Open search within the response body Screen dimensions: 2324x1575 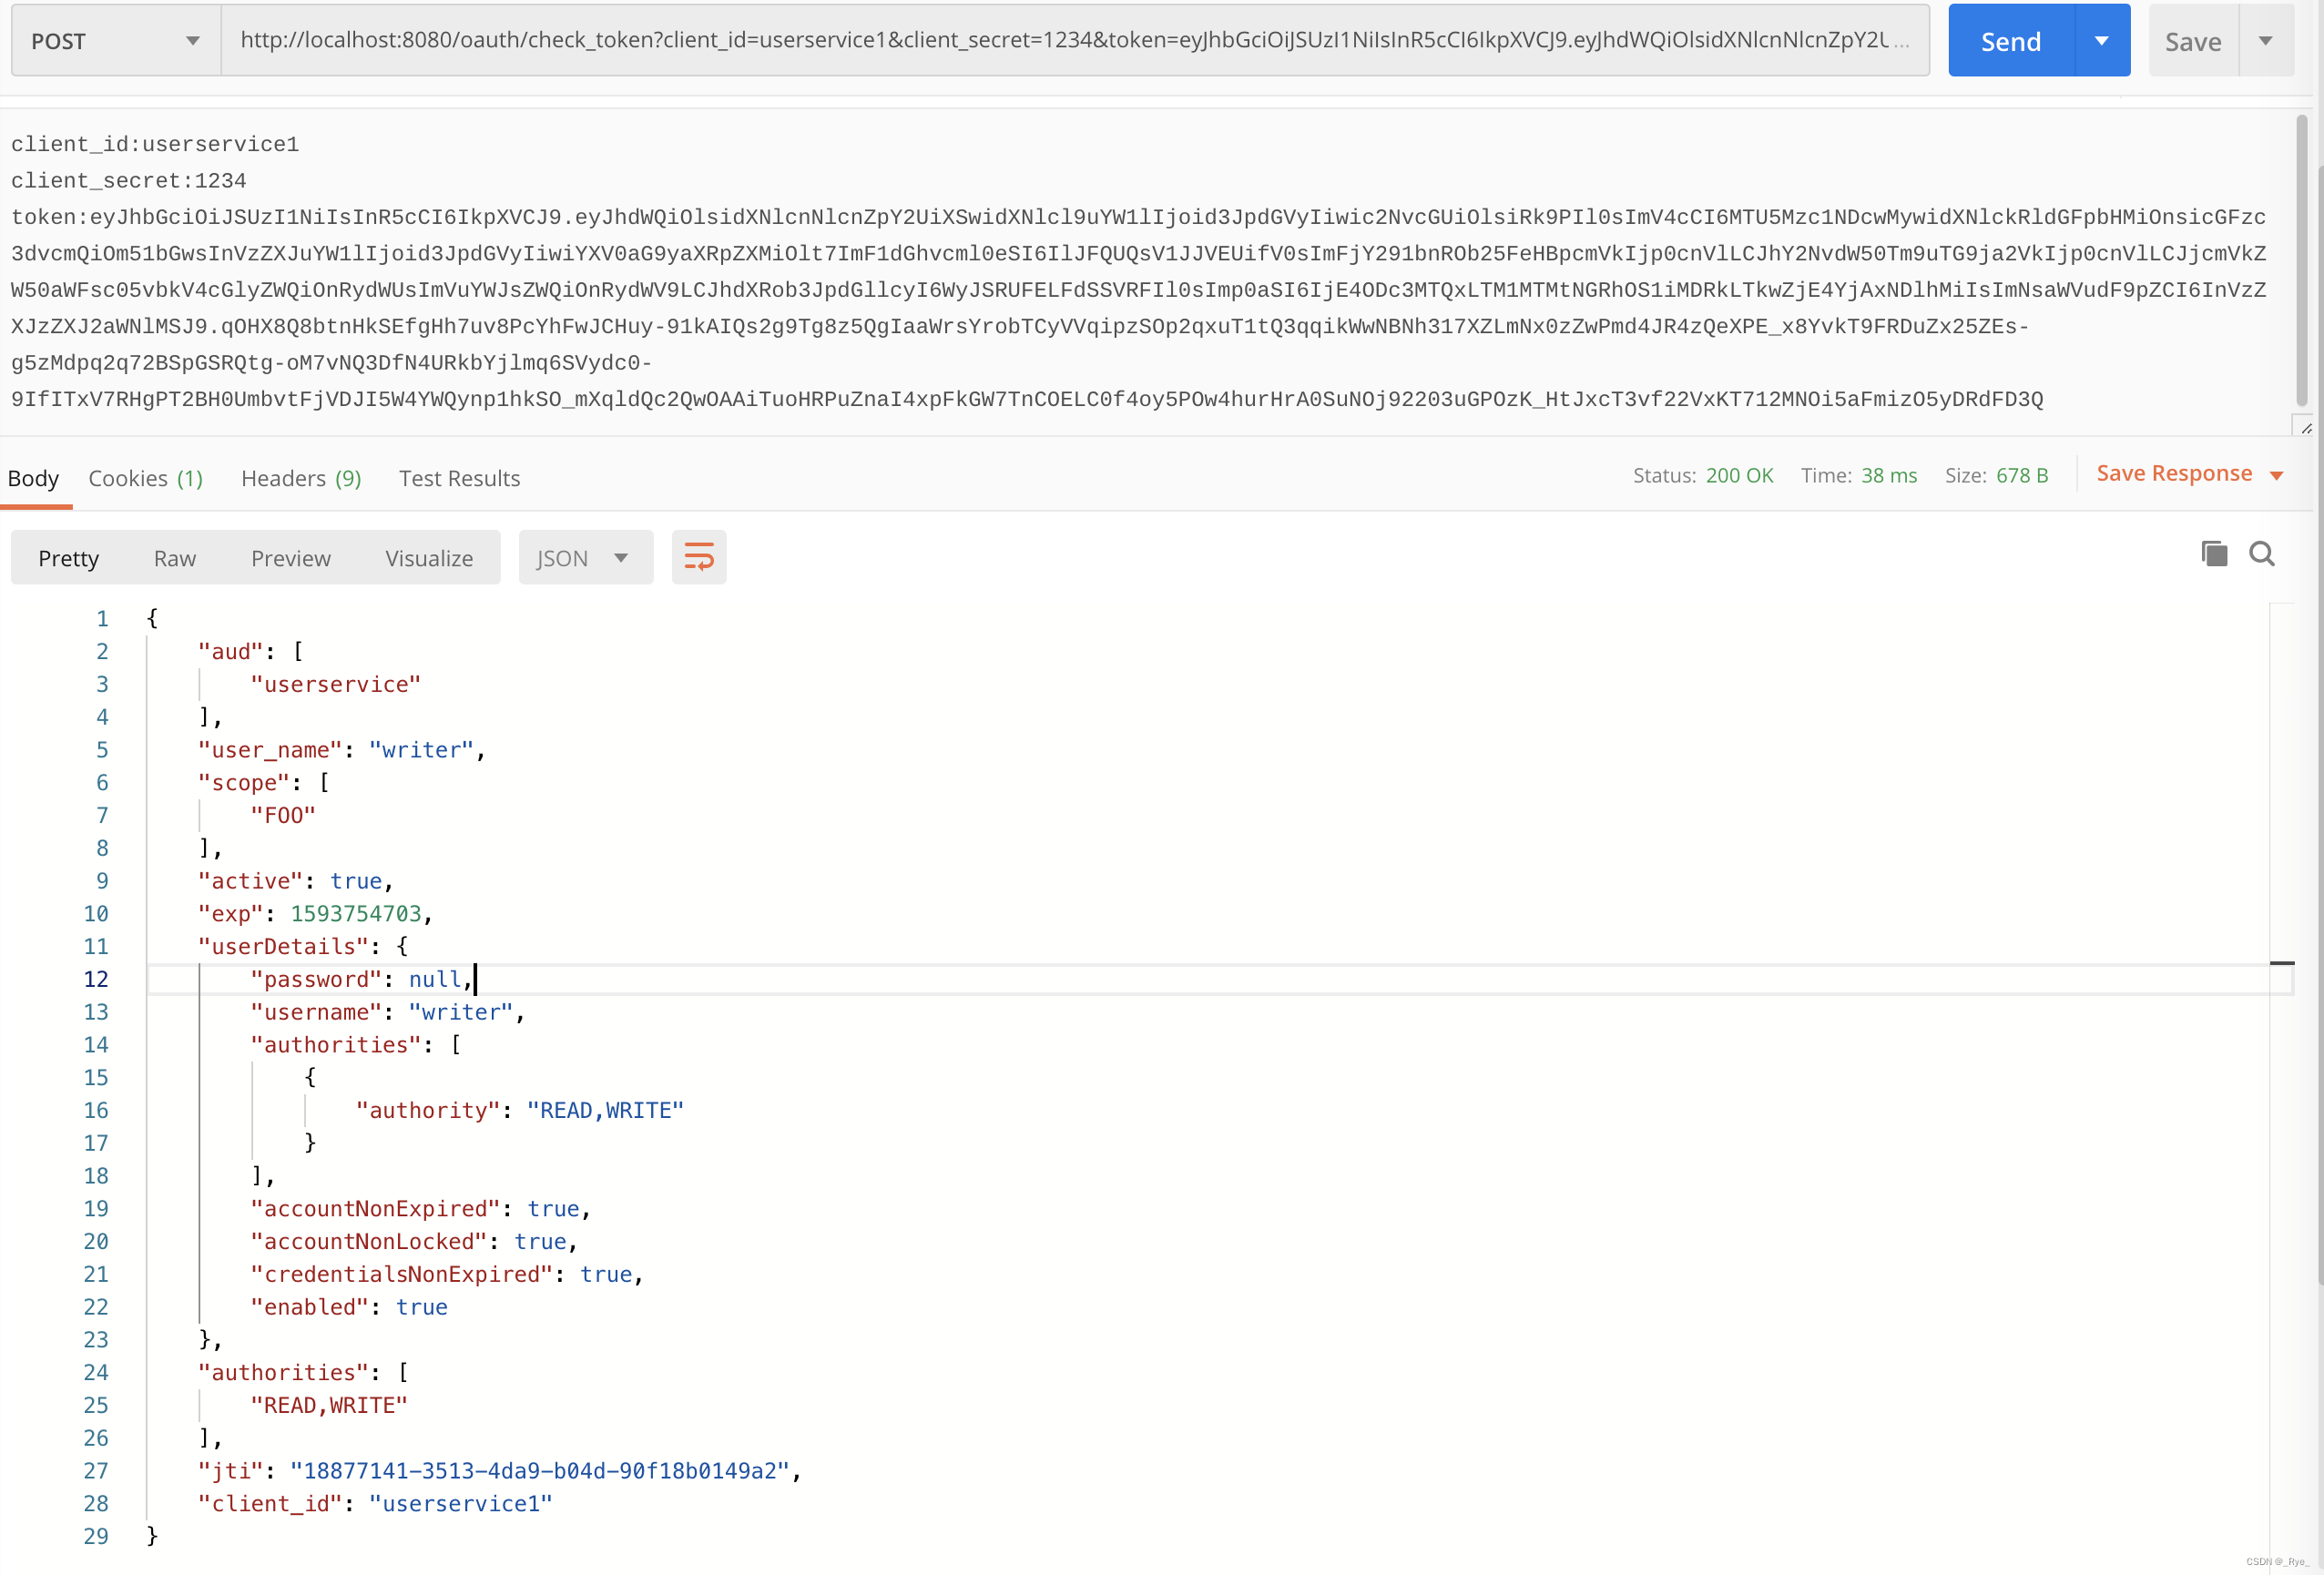click(2262, 553)
